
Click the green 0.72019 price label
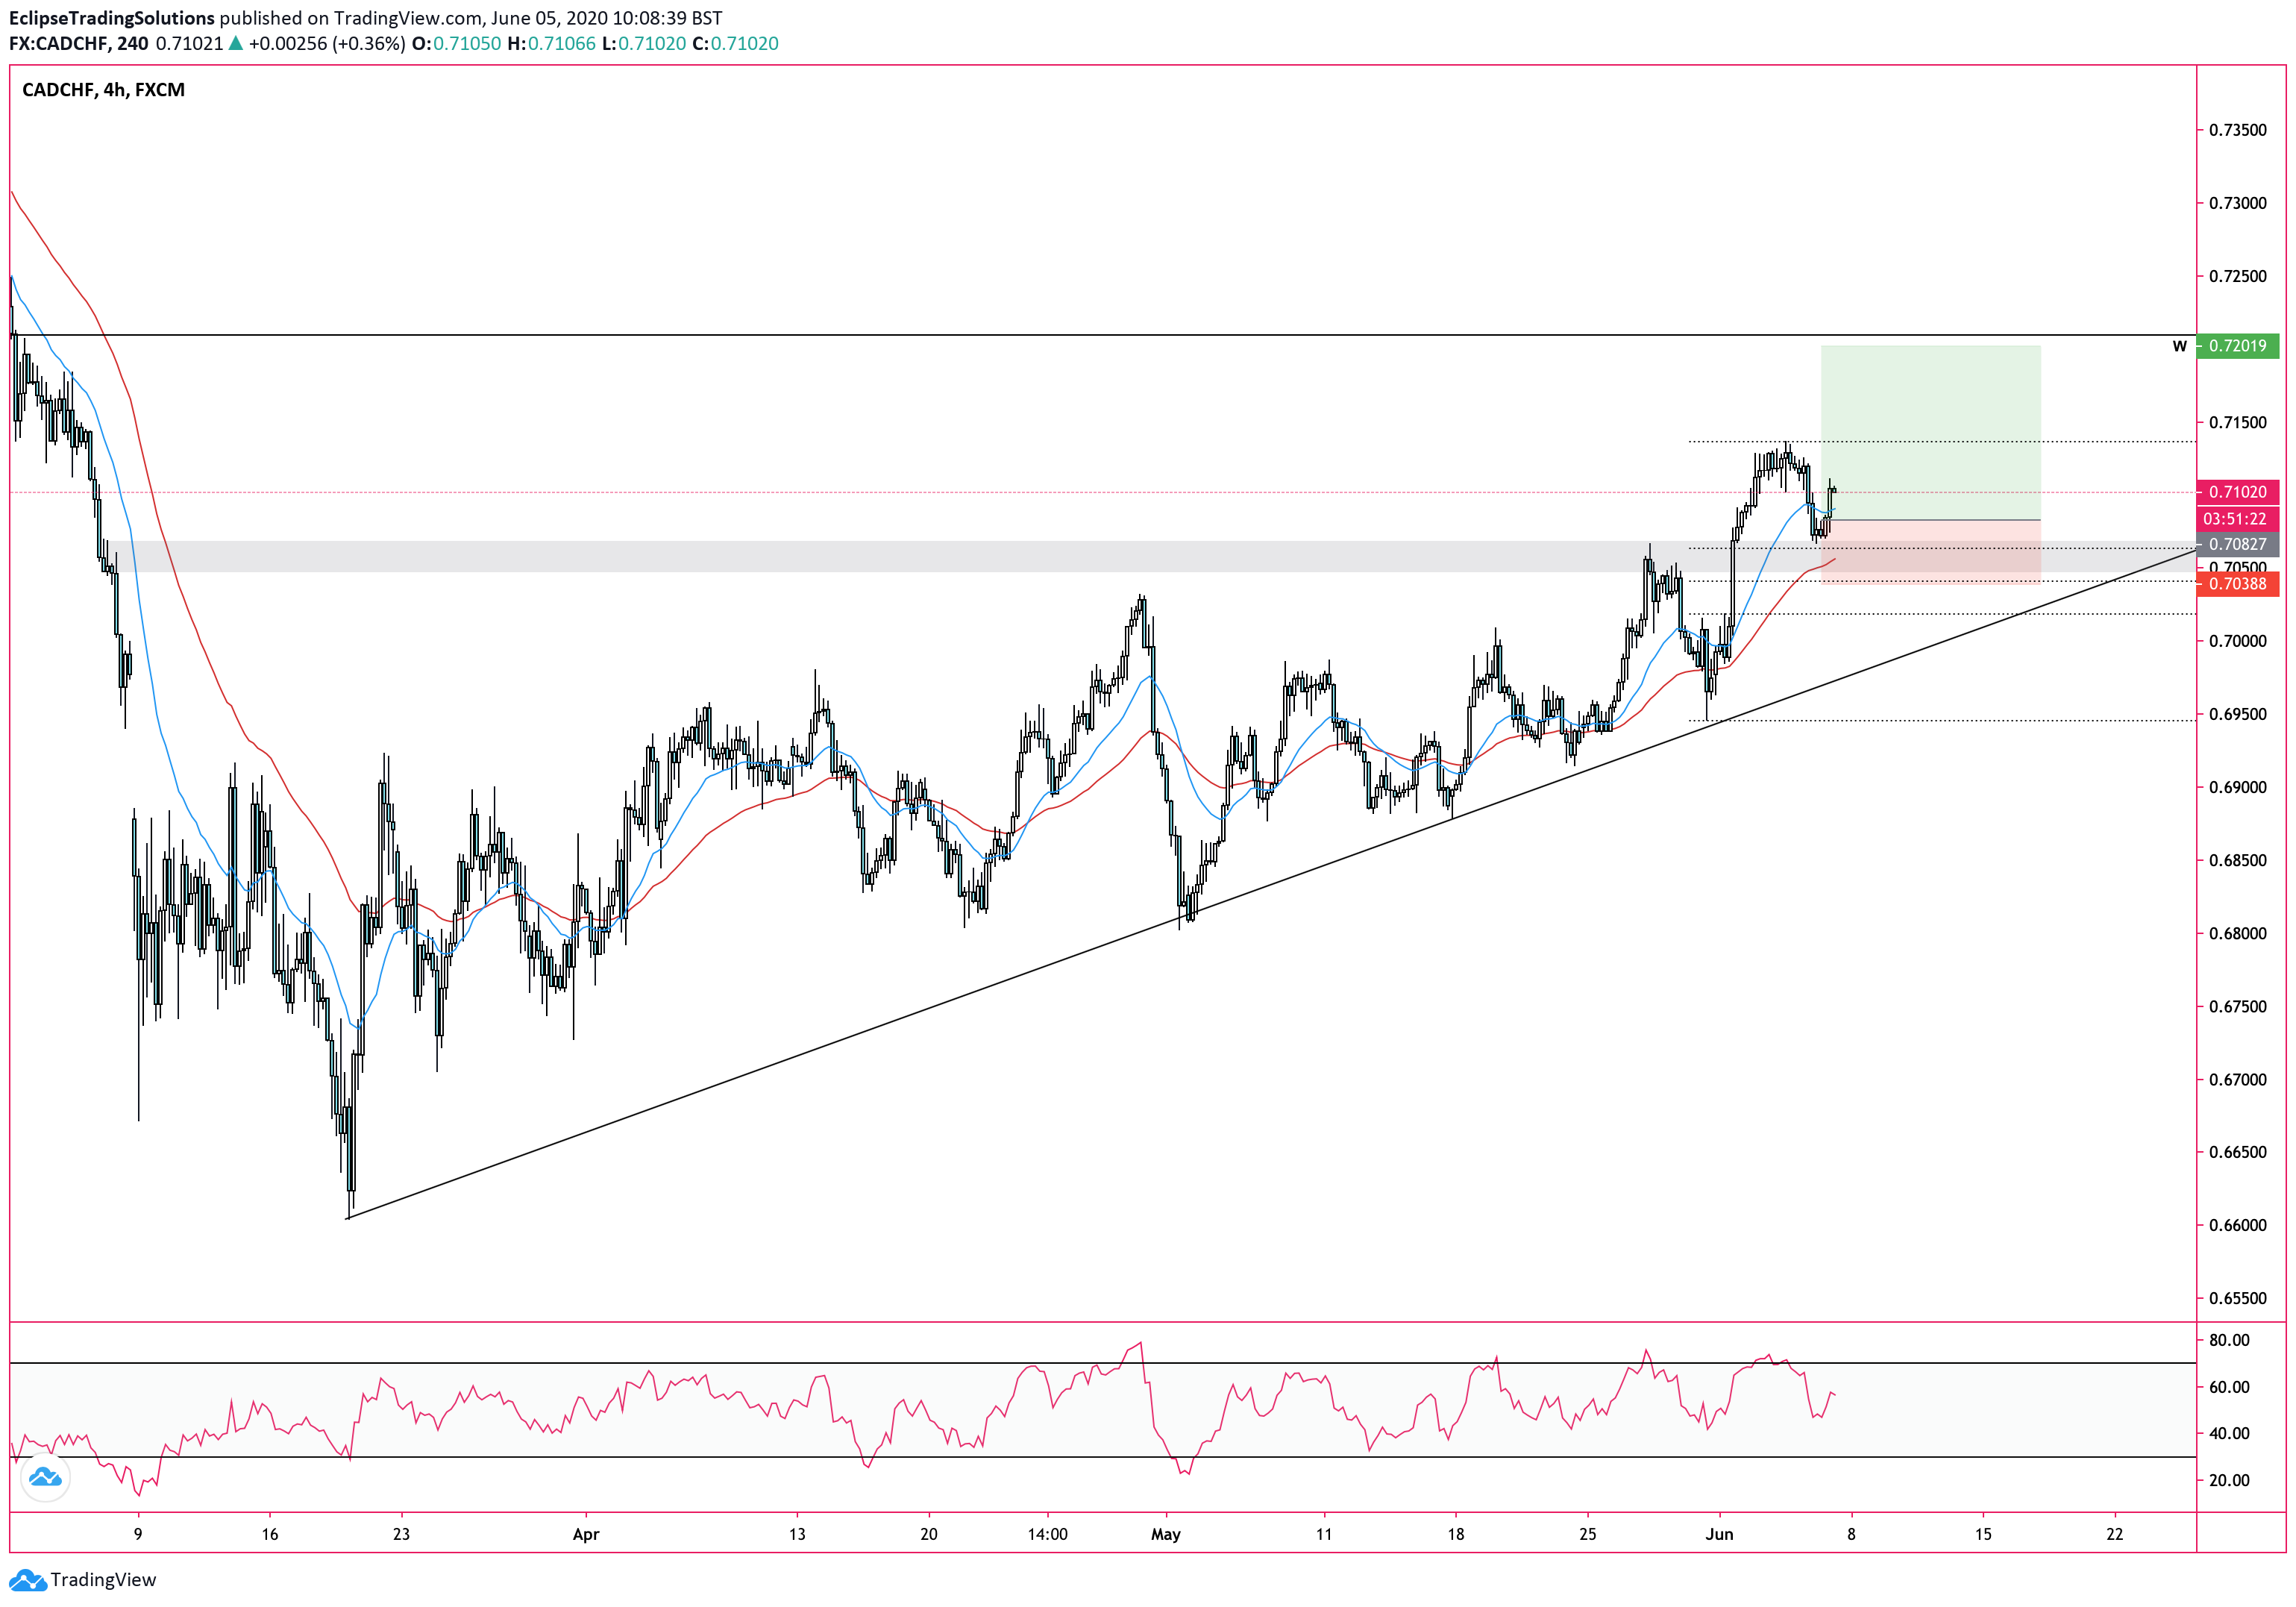pos(2238,346)
